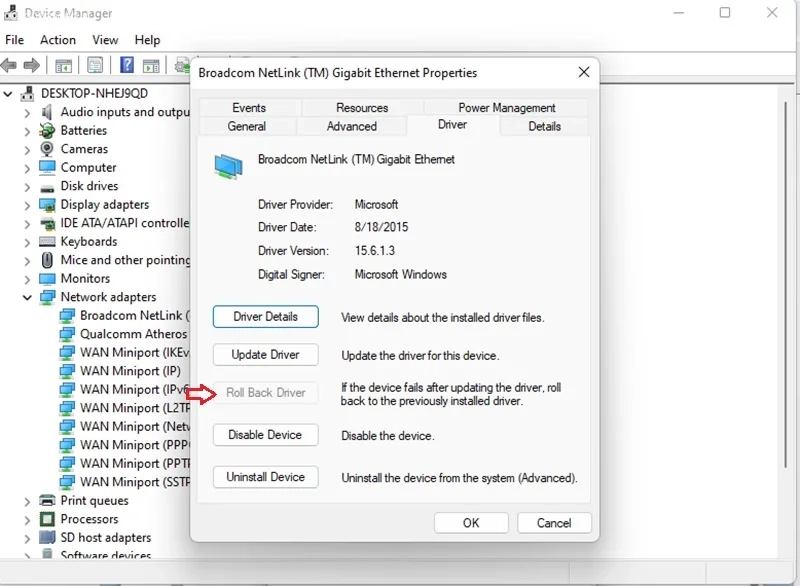800x586 pixels.
Task: Click the Properties toolbar icon
Action: click(95, 66)
